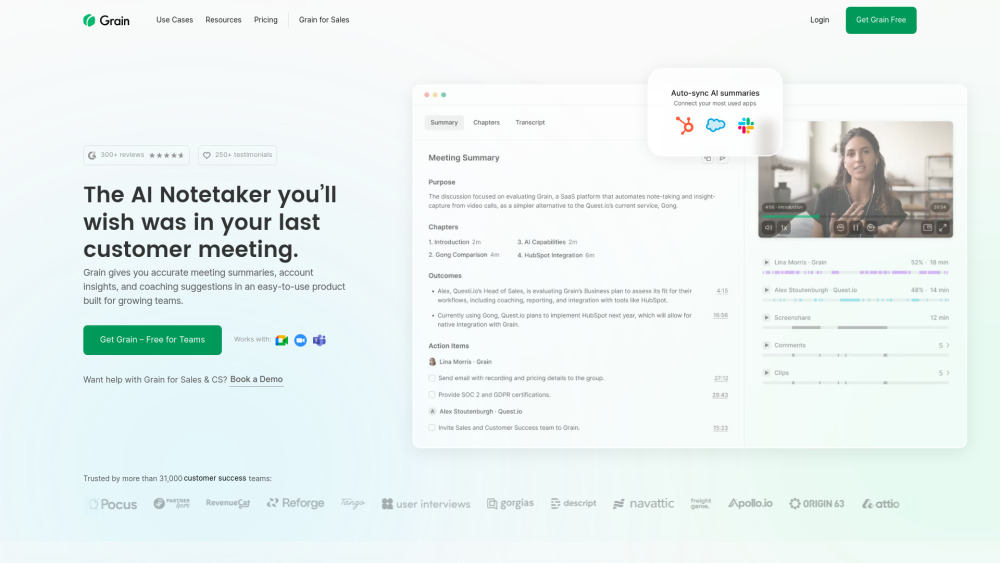Tick the 'Provide SOC 2 and GDPR' checkbox
This screenshot has width=1000, height=563.
click(432, 395)
